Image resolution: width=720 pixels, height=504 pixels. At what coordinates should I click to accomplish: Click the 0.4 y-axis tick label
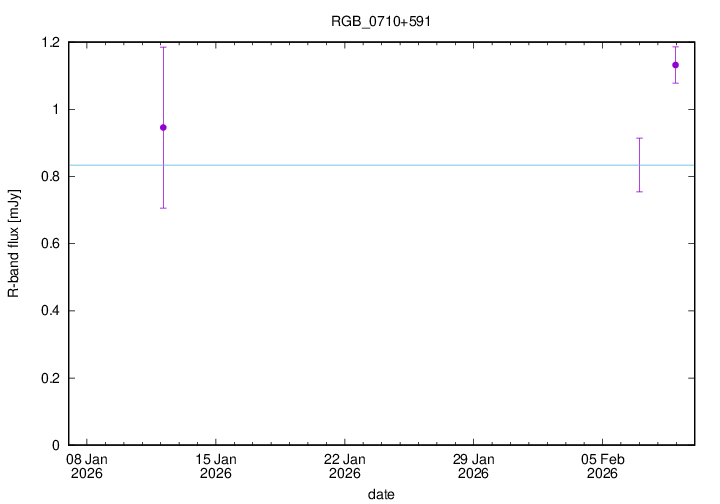[49, 311]
